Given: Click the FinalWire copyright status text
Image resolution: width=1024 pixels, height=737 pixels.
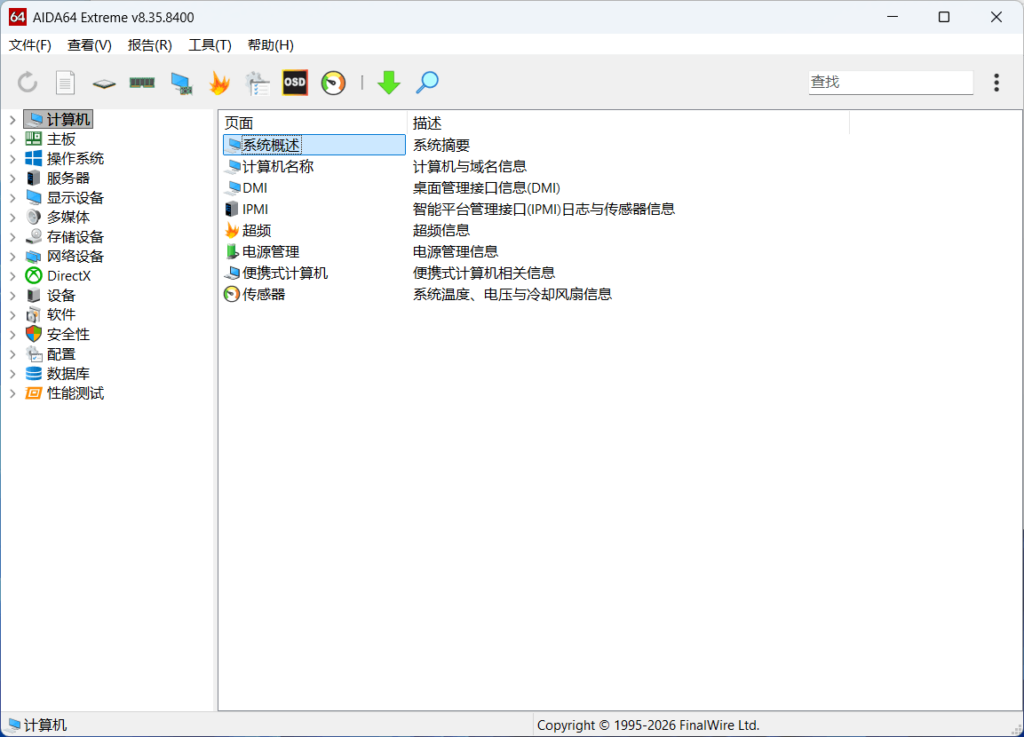Looking at the screenshot, I should click(x=648, y=725).
